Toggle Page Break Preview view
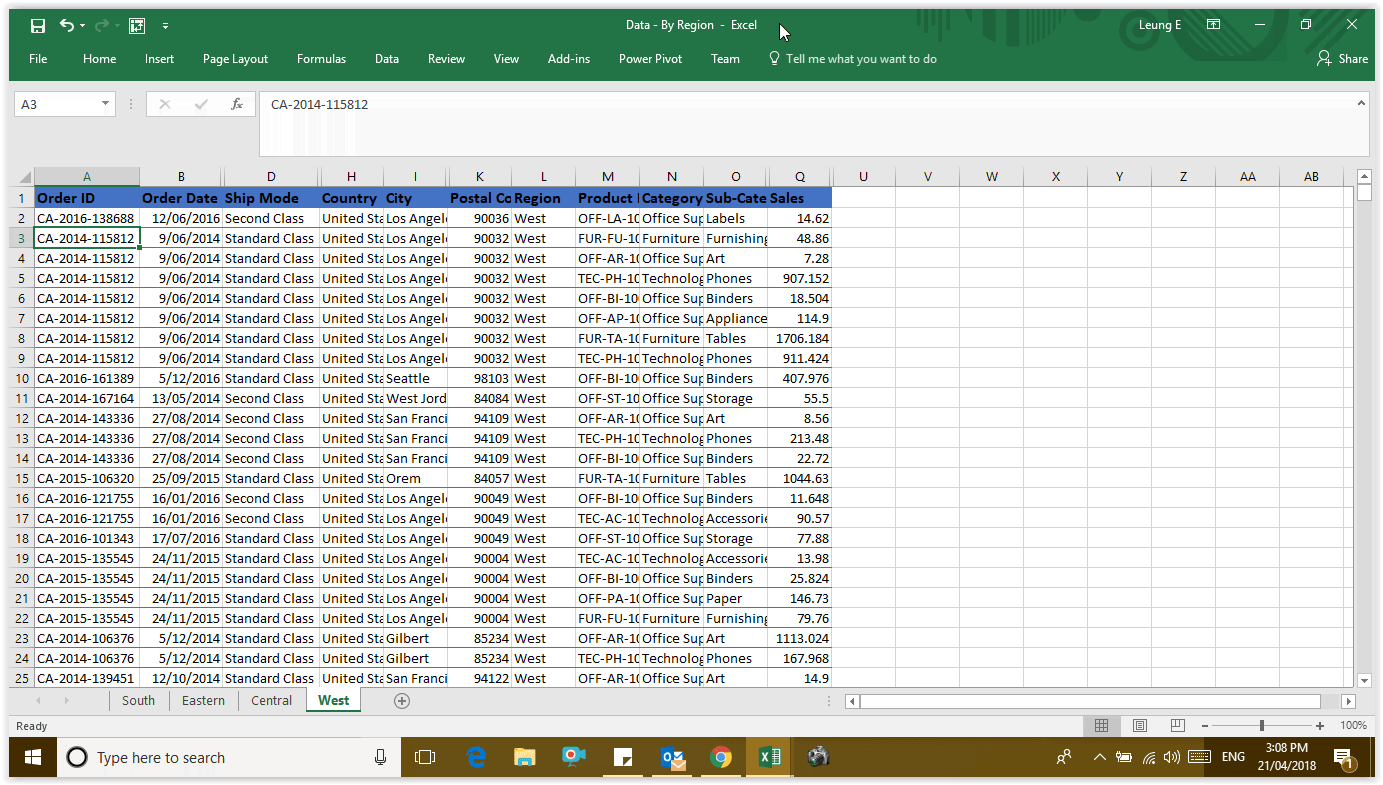The height and width of the screenshot is (785, 1383). [x=1178, y=726]
